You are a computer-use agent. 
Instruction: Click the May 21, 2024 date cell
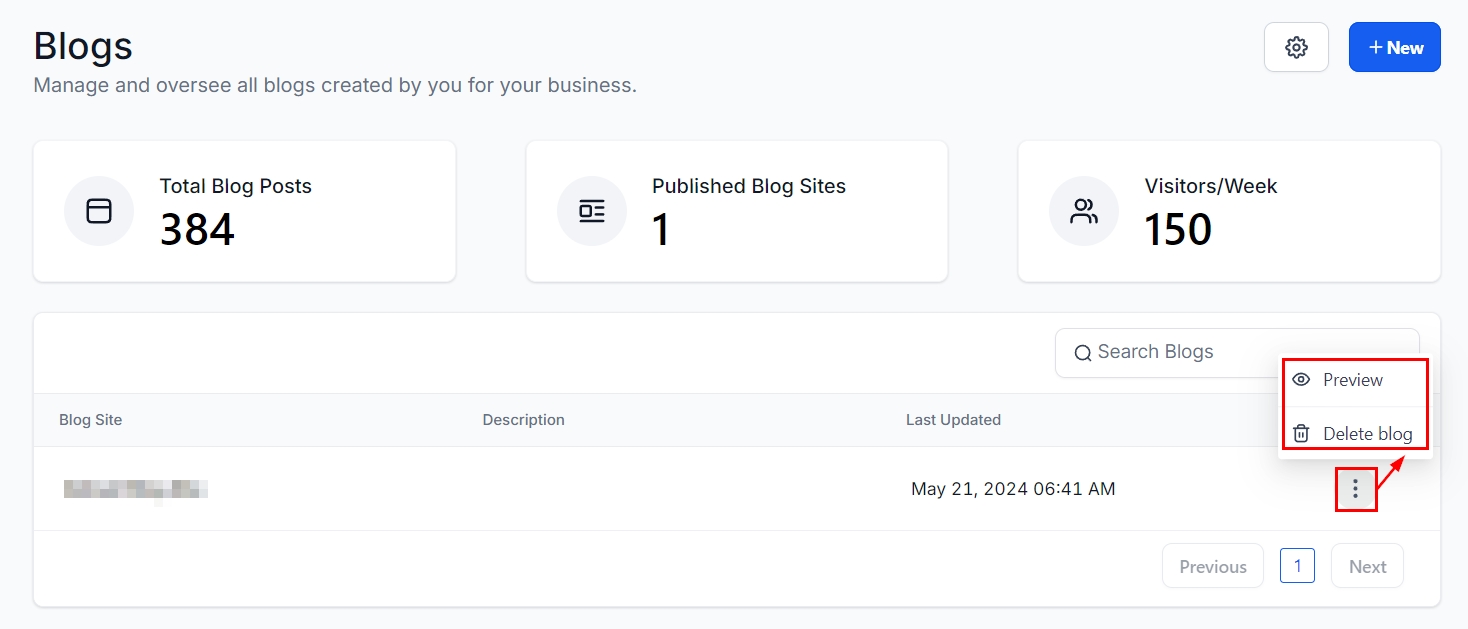pyautogui.click(x=1012, y=489)
